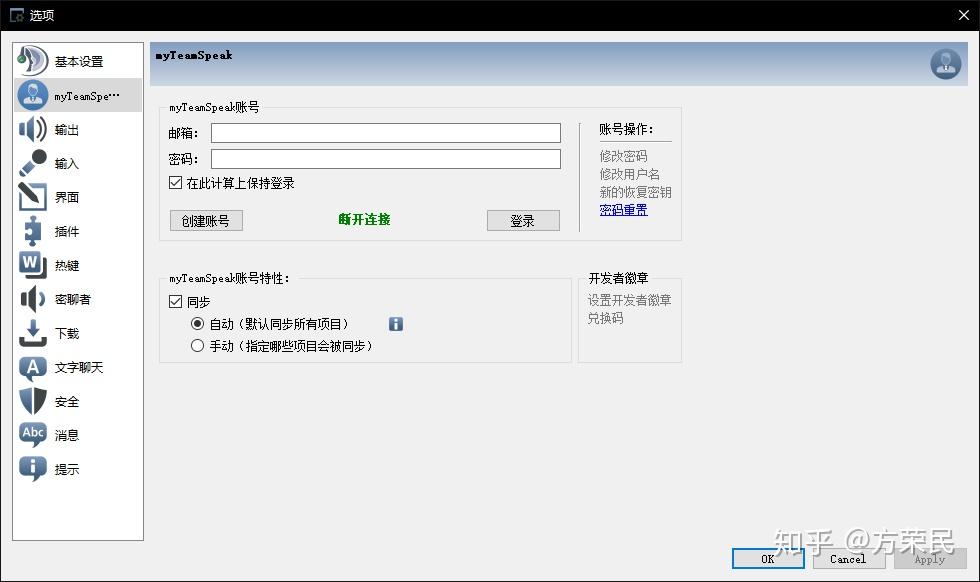This screenshot has height=582, width=980.
Task: Open the 下载 (Download) settings icon
Action: click(33, 333)
